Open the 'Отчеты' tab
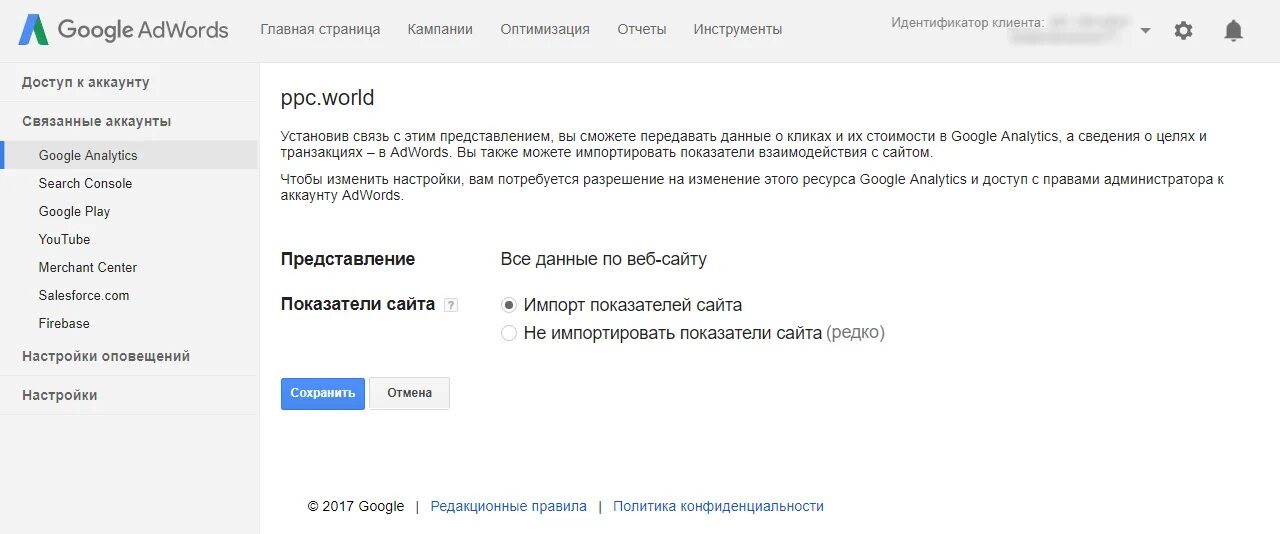 tap(642, 30)
